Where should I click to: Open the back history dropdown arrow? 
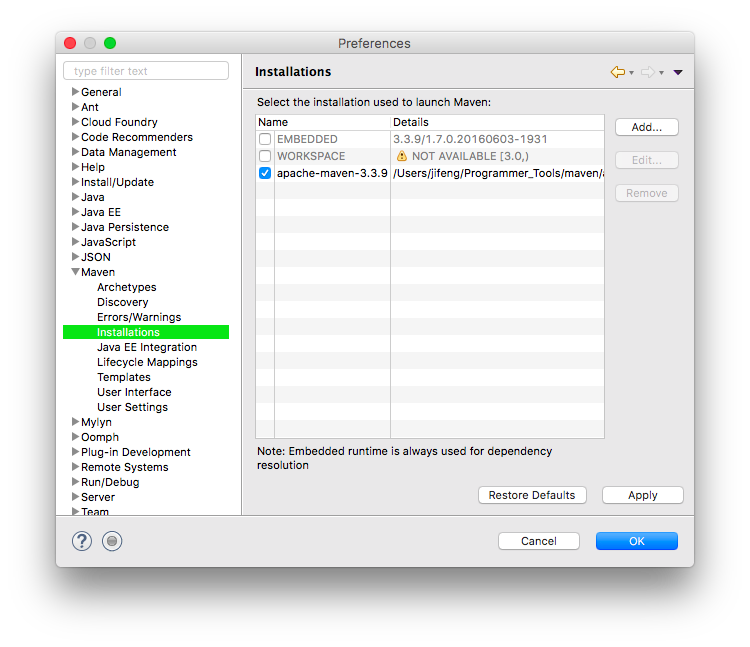631,73
